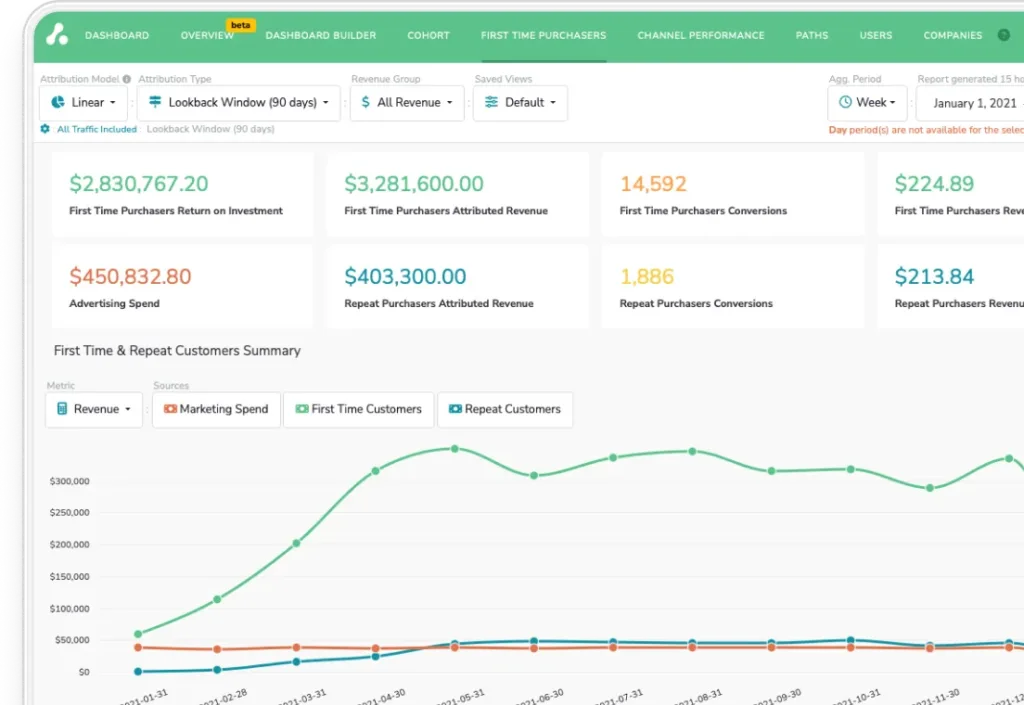This screenshot has width=1024, height=705.
Task: Click the clock icon in Agg. Period selector
Action: [x=845, y=102]
